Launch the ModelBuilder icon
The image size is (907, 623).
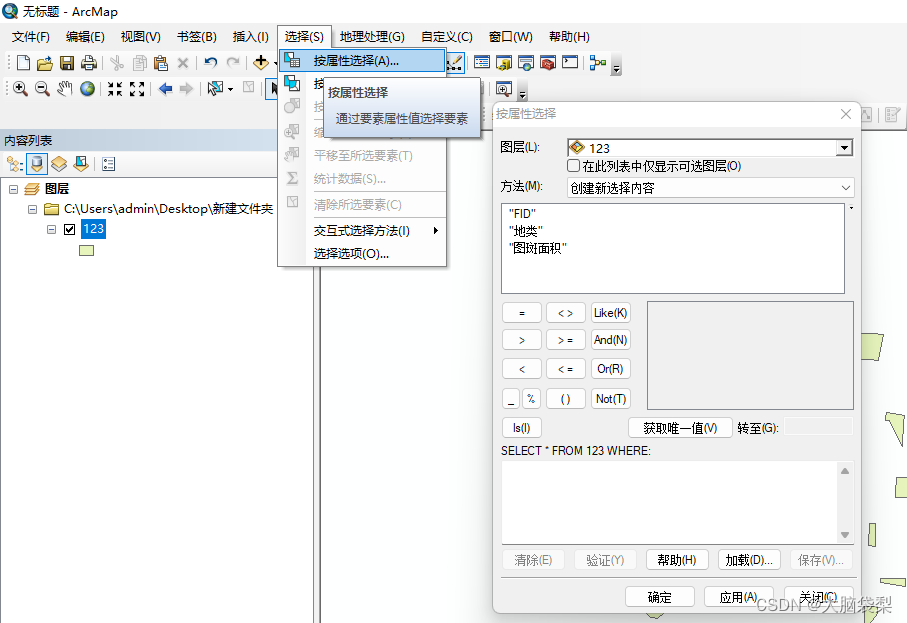tap(598, 62)
